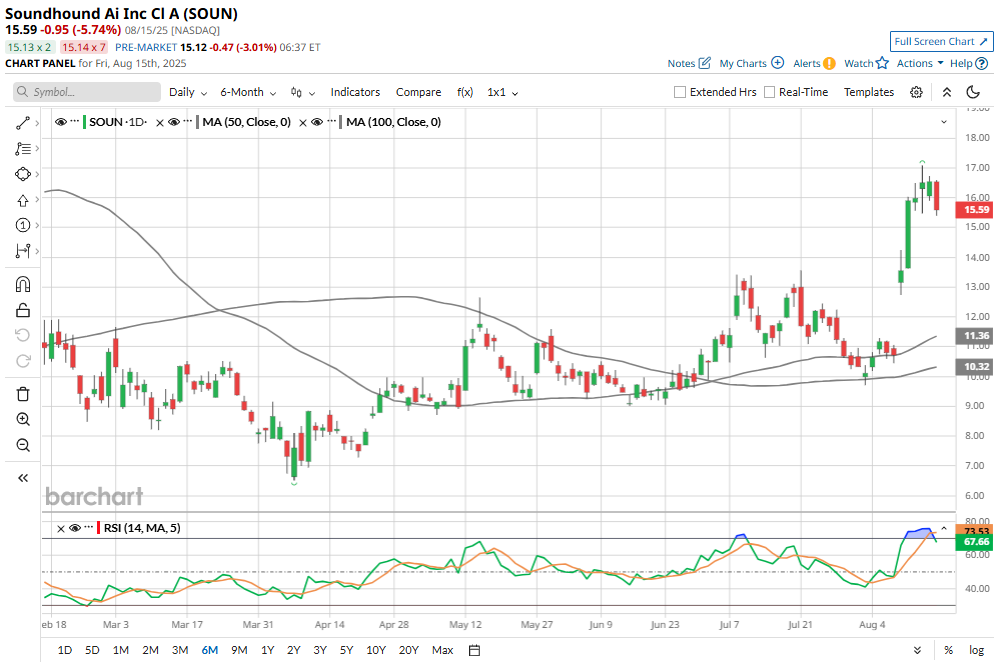This screenshot has width=1008, height=669.
Task: Collapse the toolbar with double up arrows
Action: coord(947,93)
